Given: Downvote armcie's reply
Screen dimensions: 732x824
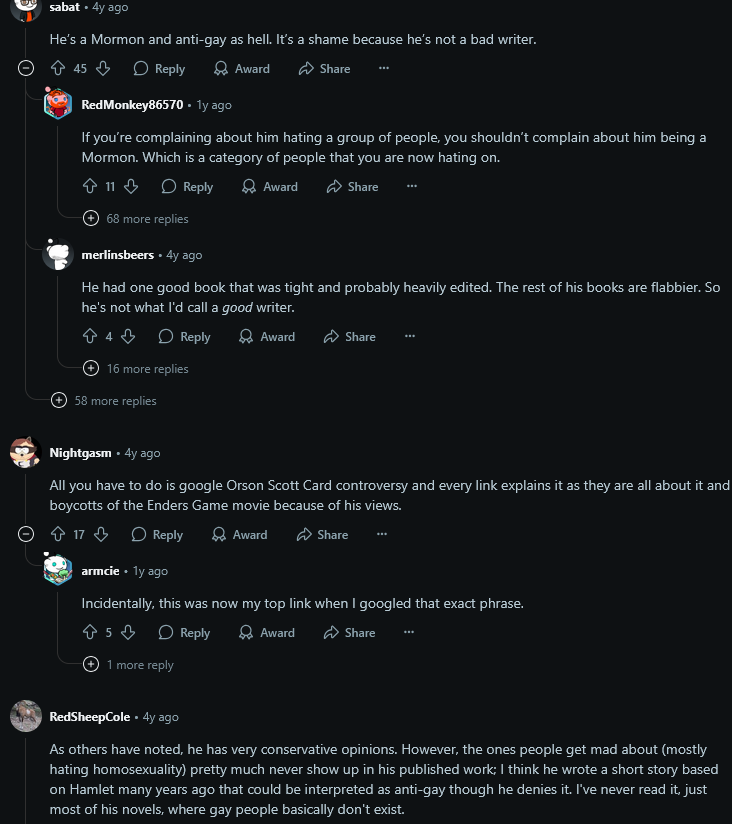Looking at the screenshot, I should (x=129, y=633).
